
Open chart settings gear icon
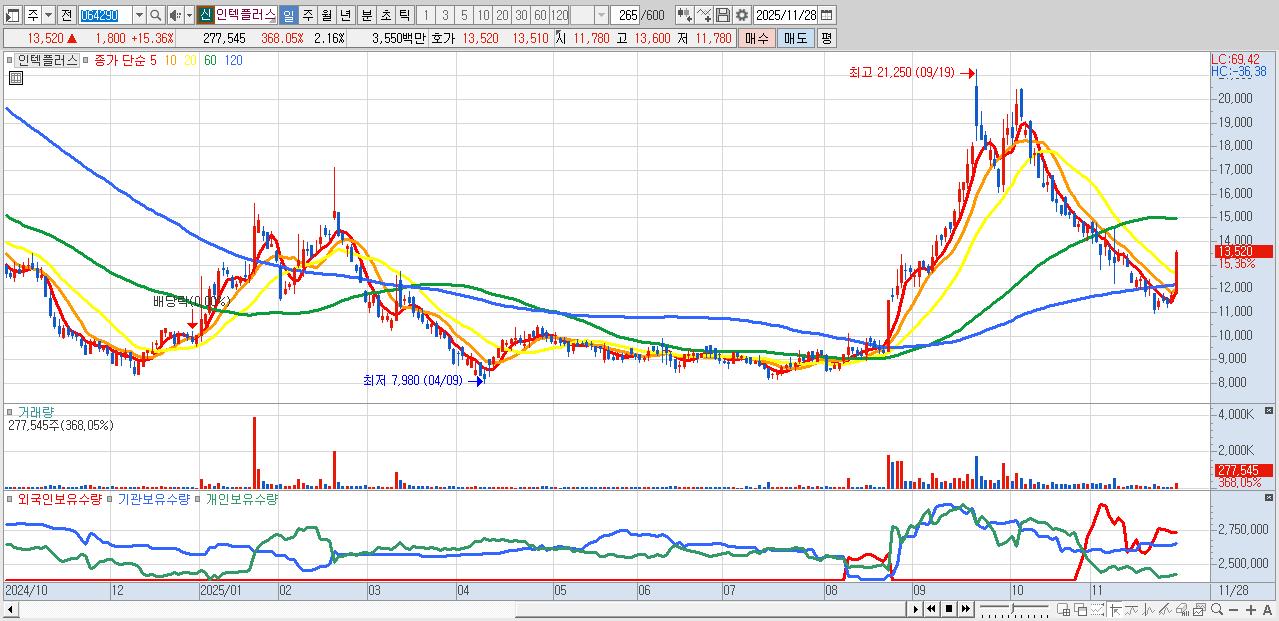tap(742, 15)
